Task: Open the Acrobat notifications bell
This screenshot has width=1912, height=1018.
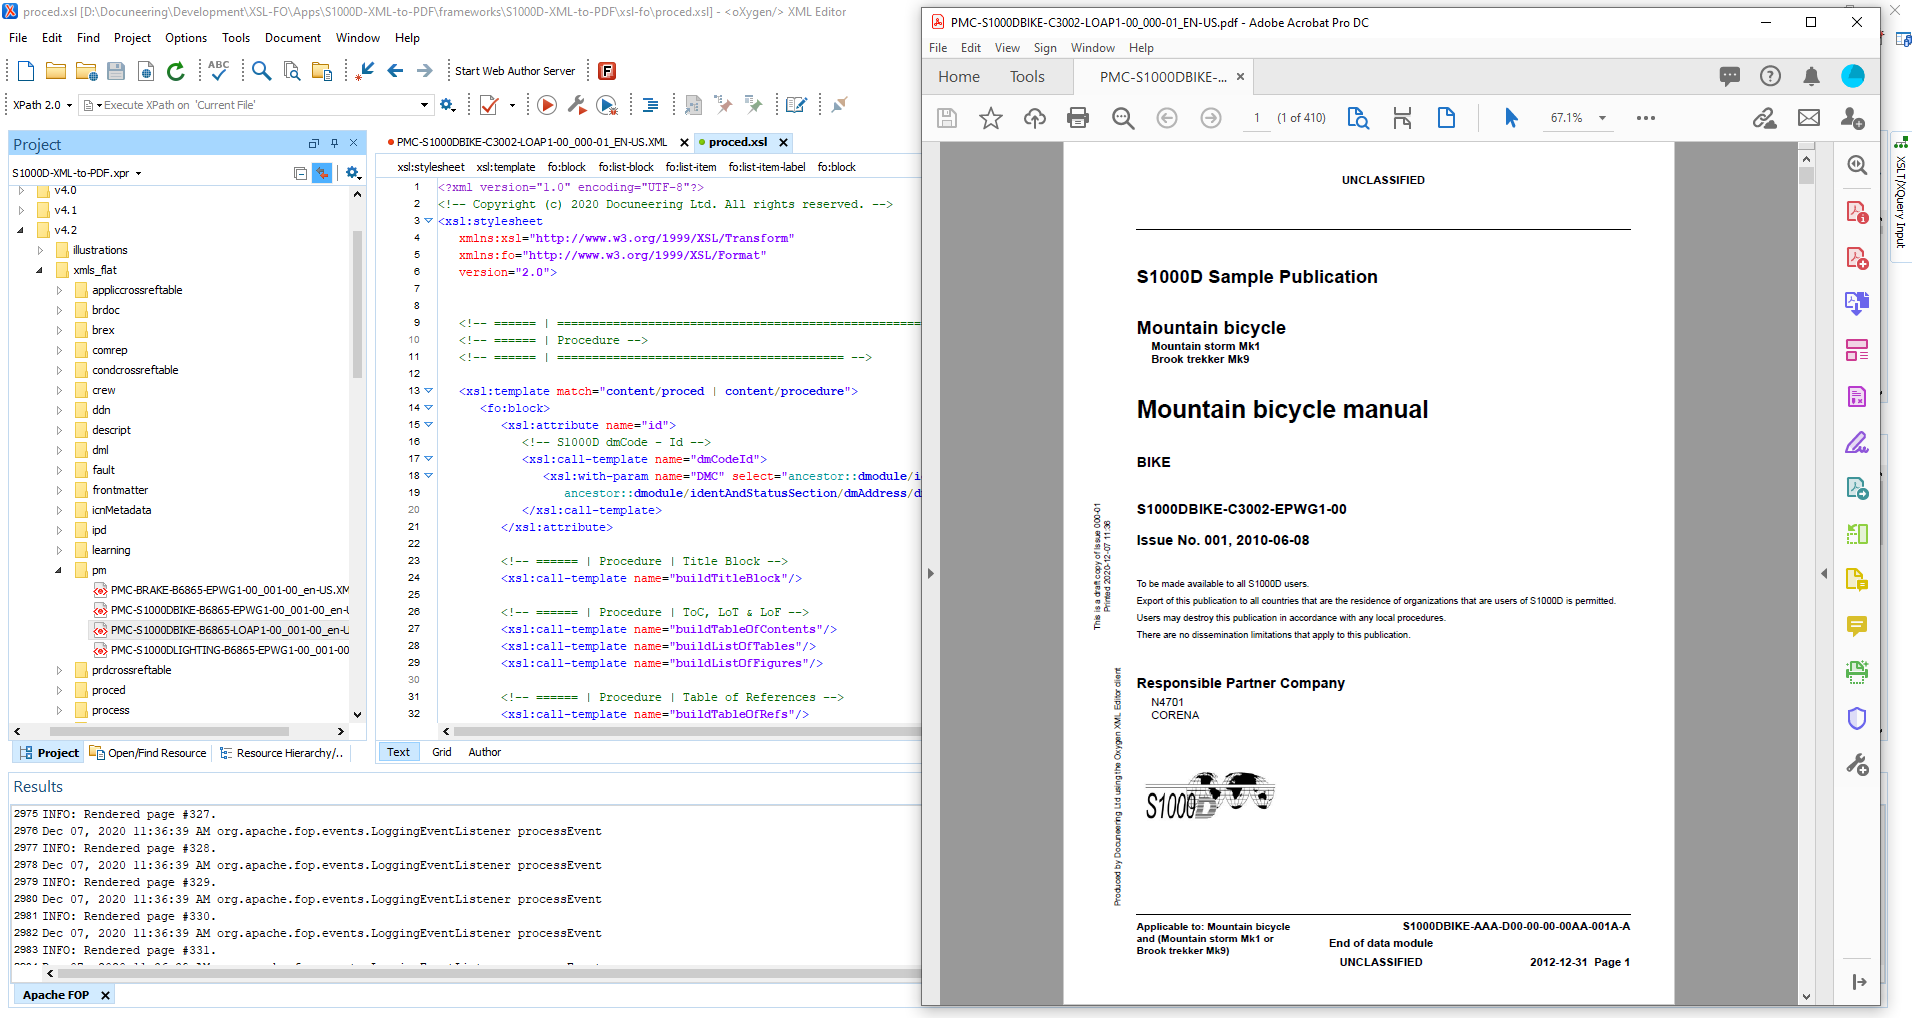Action: [1811, 76]
